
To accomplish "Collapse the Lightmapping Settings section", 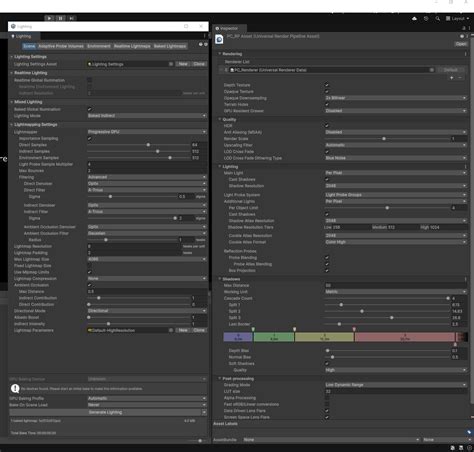I will (11, 124).
